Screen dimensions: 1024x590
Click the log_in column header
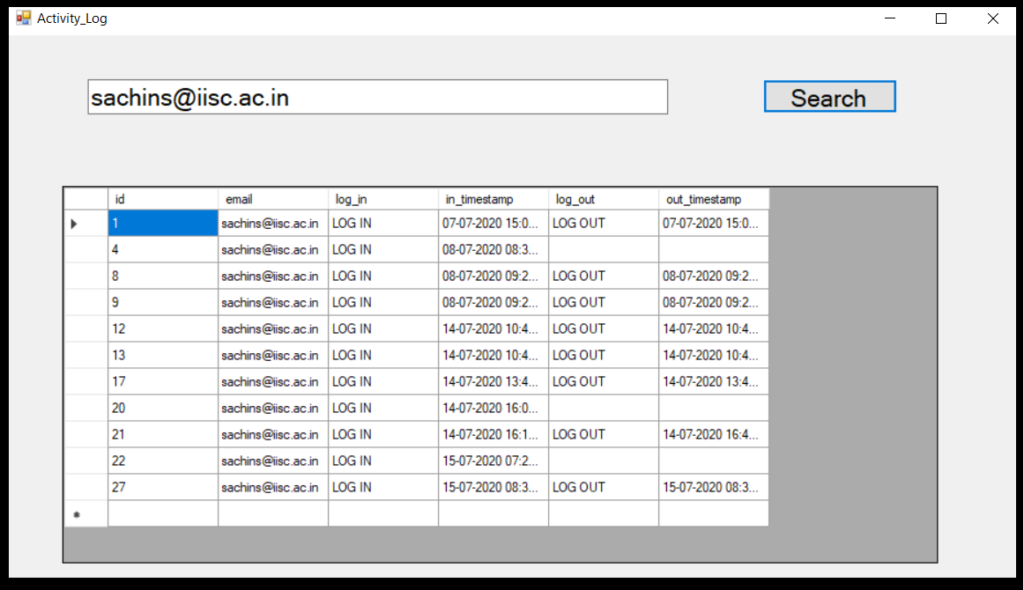point(382,199)
